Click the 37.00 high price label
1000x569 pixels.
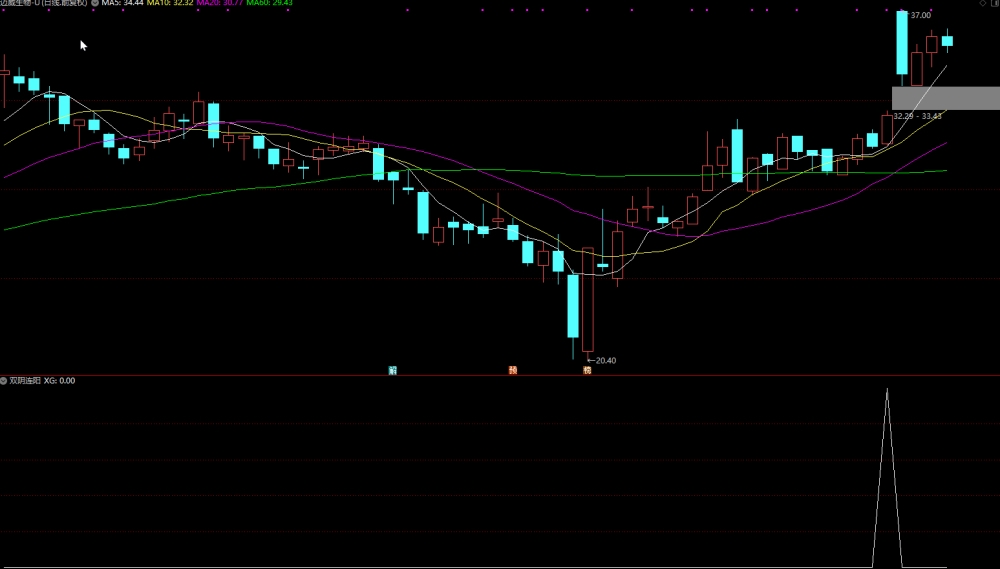coord(920,15)
